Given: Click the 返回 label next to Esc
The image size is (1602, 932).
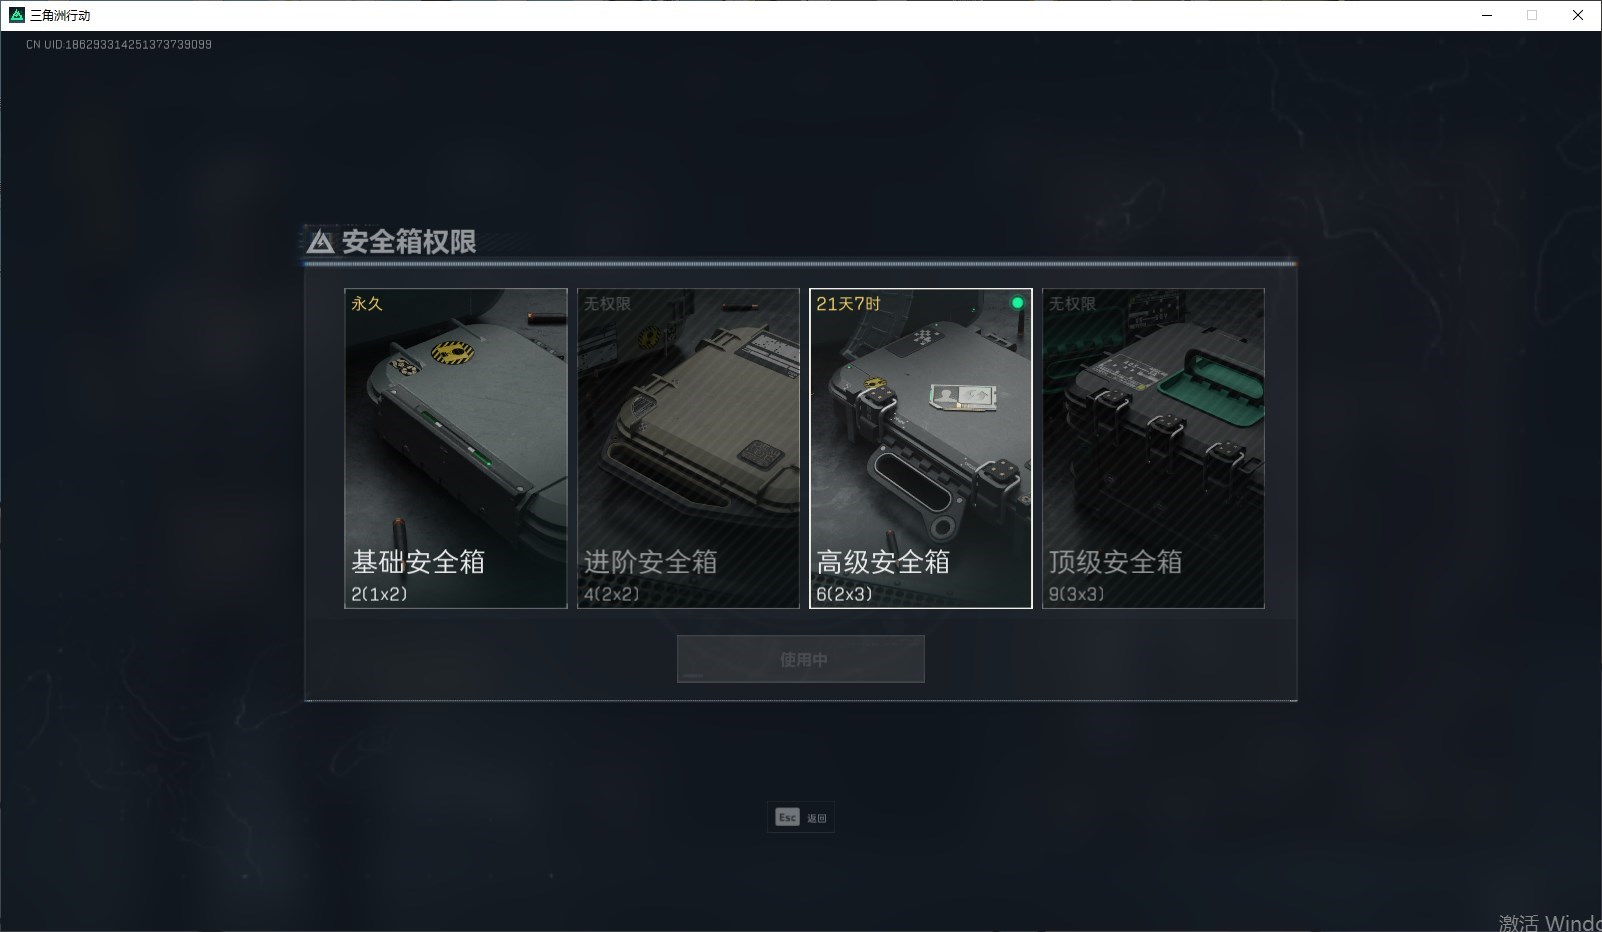Looking at the screenshot, I should click(x=817, y=818).
